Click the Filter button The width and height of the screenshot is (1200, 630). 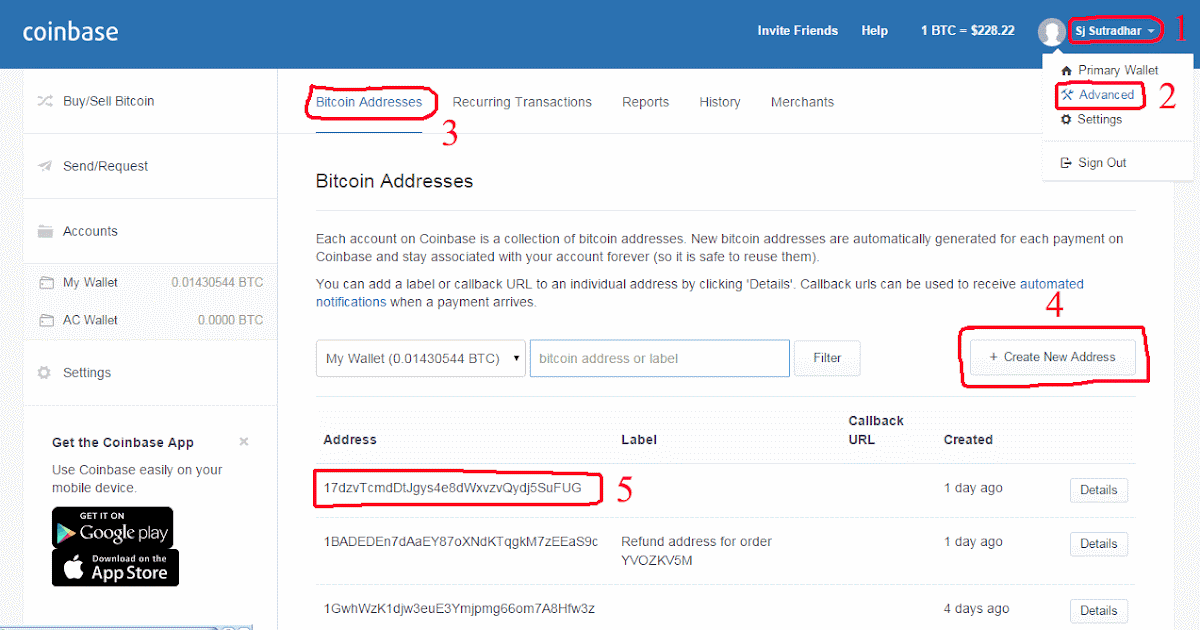(x=827, y=358)
